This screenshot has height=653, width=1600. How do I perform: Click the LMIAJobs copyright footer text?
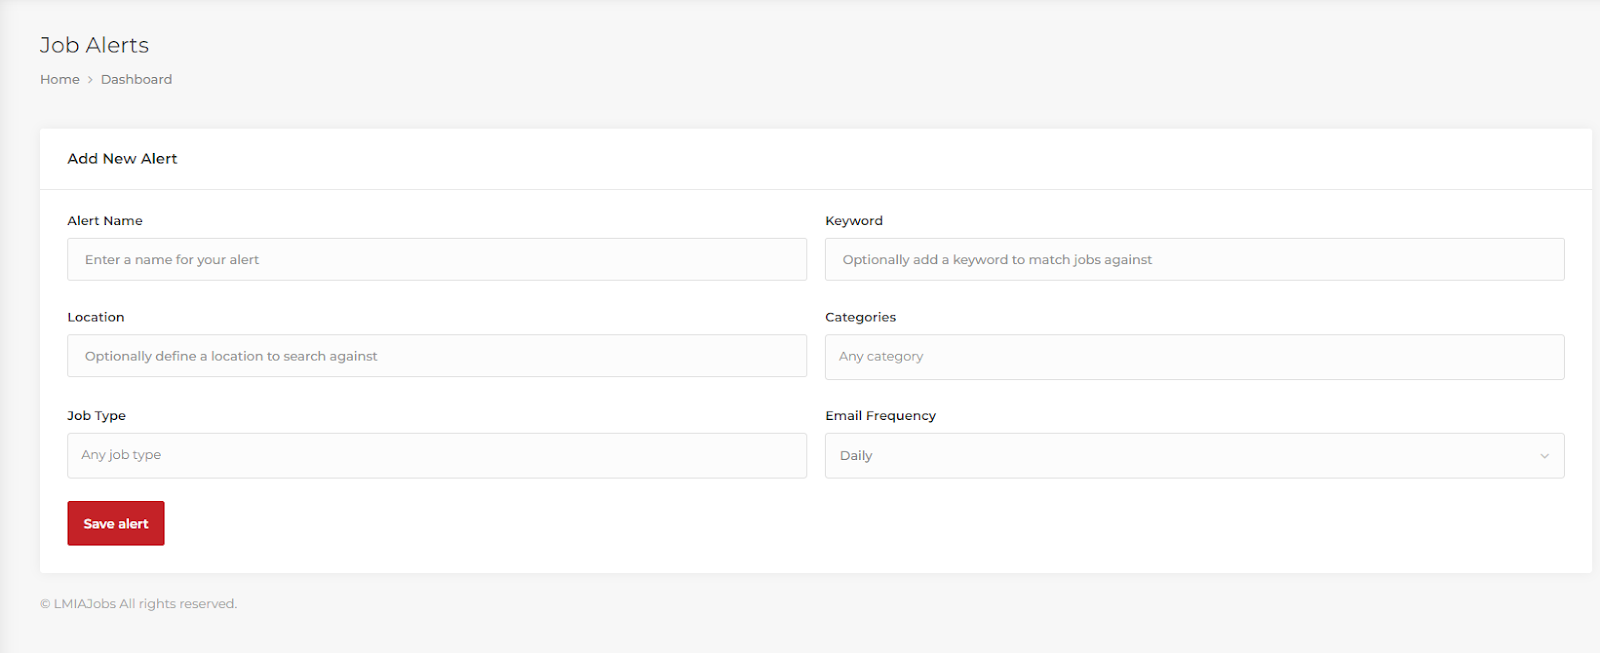click(138, 604)
